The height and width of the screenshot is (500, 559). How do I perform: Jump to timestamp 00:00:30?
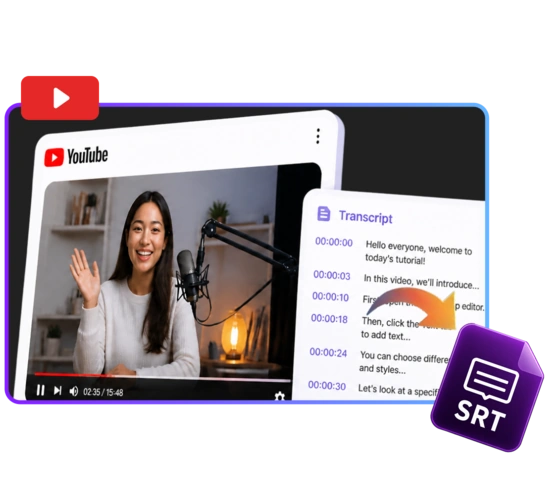click(x=327, y=385)
